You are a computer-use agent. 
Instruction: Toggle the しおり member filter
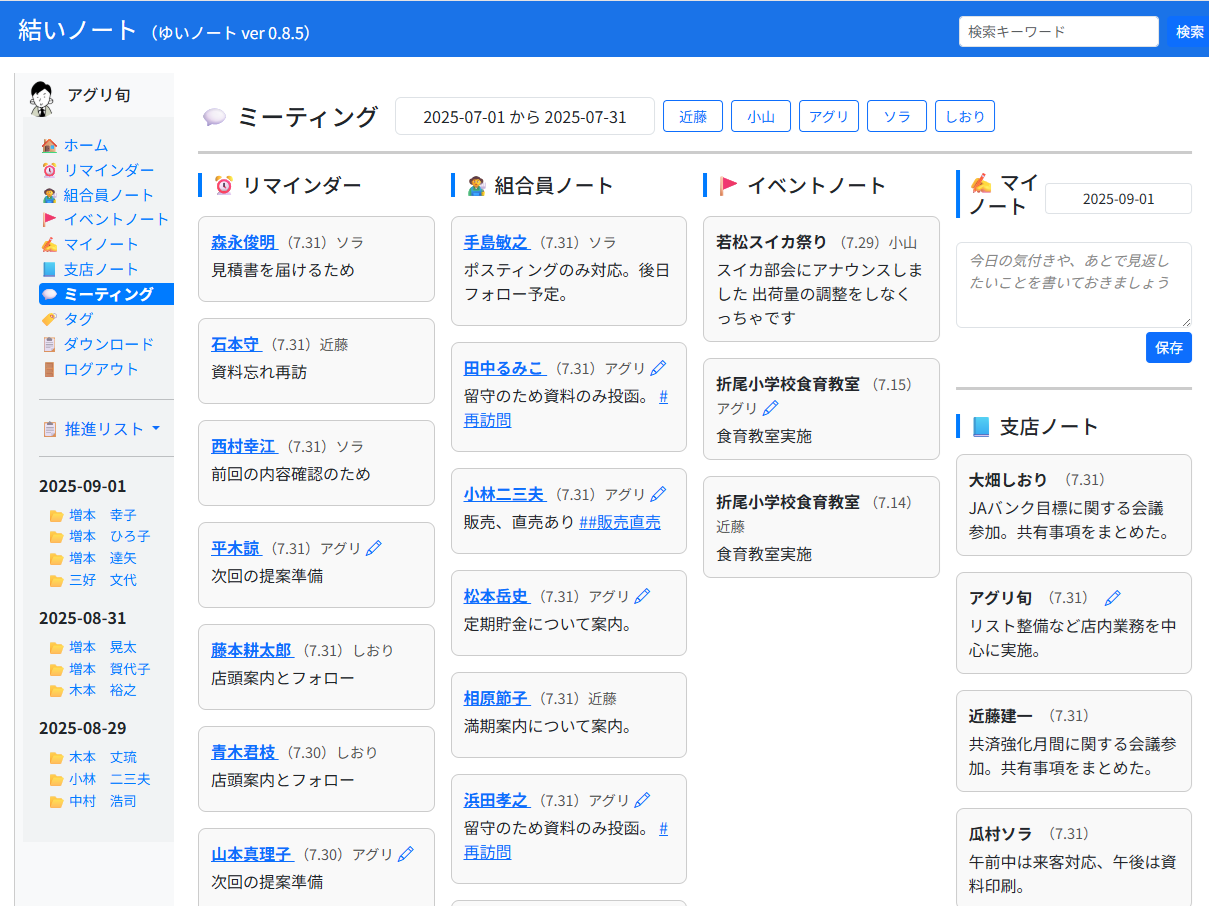964,116
